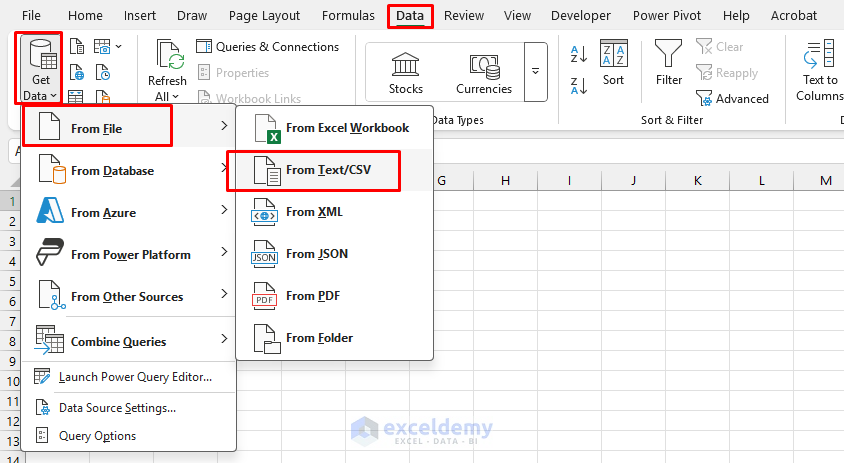
Task: Click the From Power Platform chevron arrow
Action: pyautogui.click(x=224, y=252)
